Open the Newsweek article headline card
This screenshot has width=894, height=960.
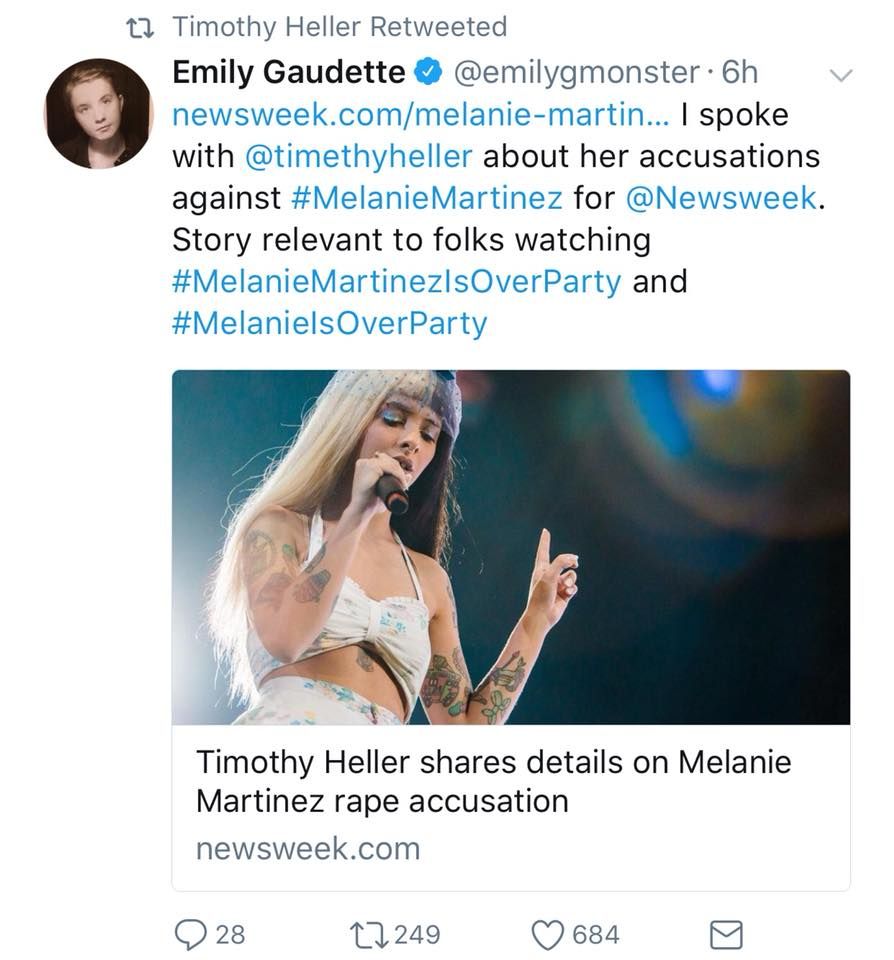point(494,781)
